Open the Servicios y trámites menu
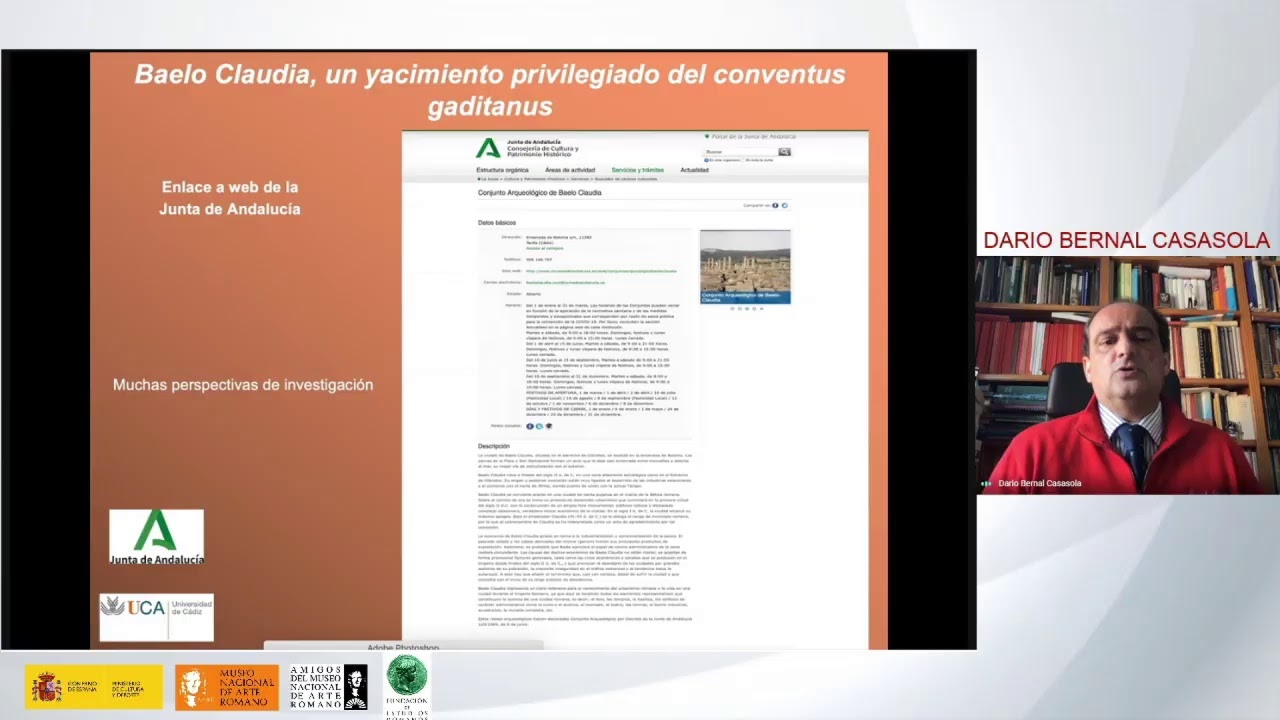Viewport: 1280px width, 720px height. tap(638, 170)
